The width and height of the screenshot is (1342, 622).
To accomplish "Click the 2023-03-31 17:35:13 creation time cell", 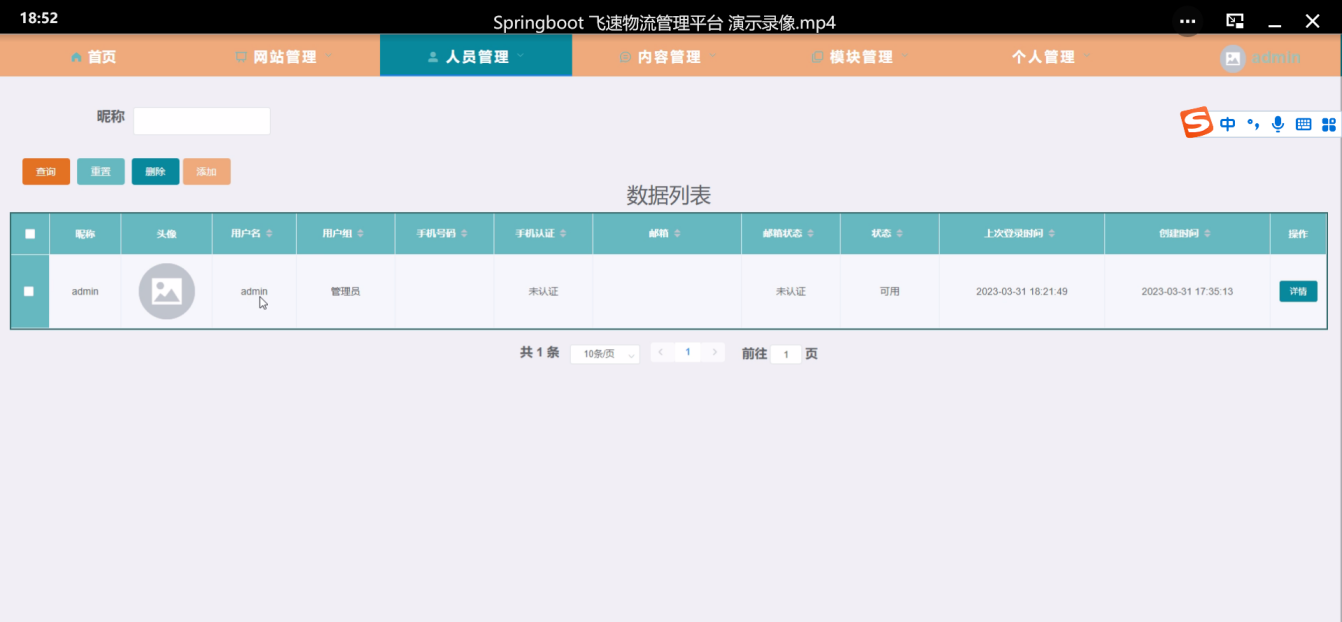I will pos(1187,291).
